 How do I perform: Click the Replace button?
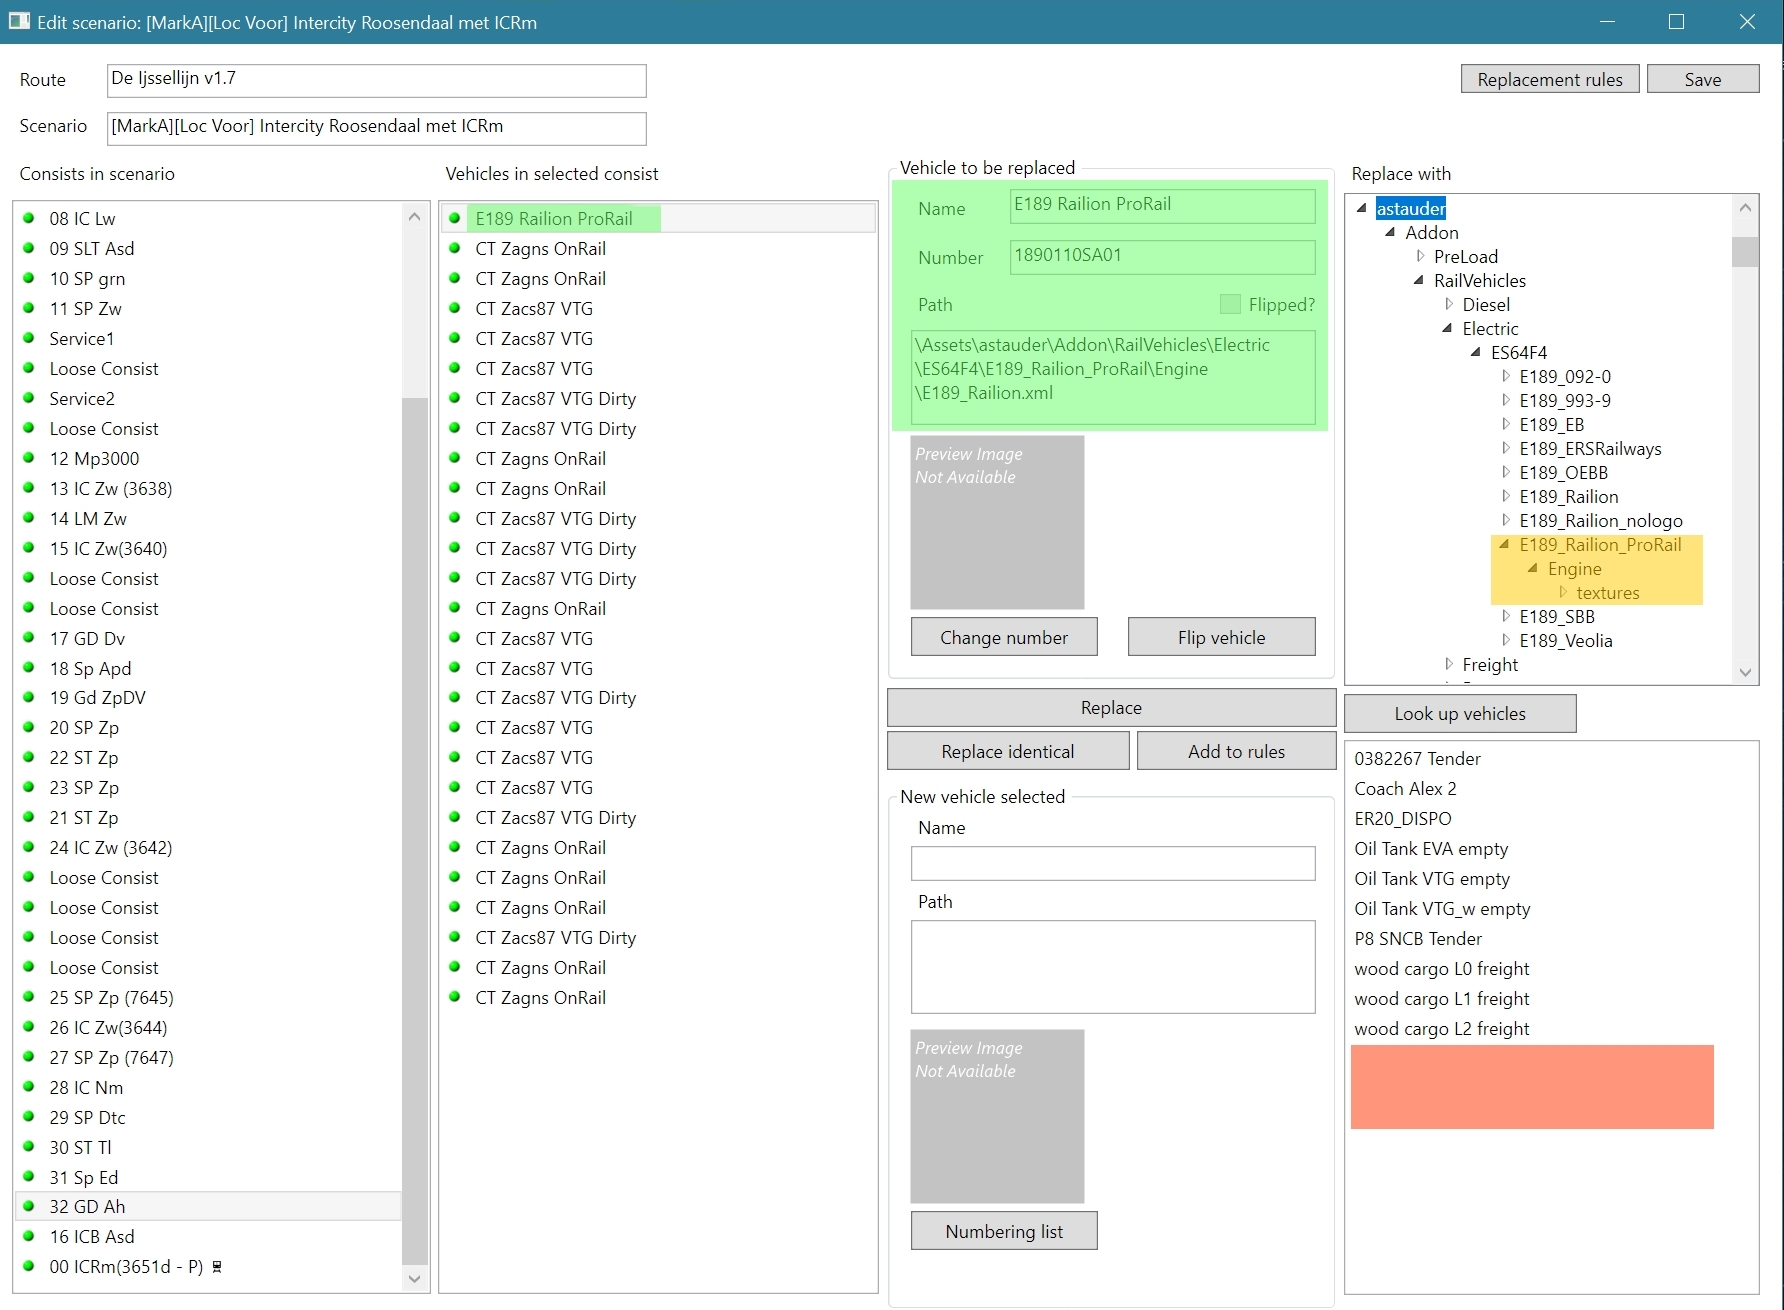[1111, 707]
